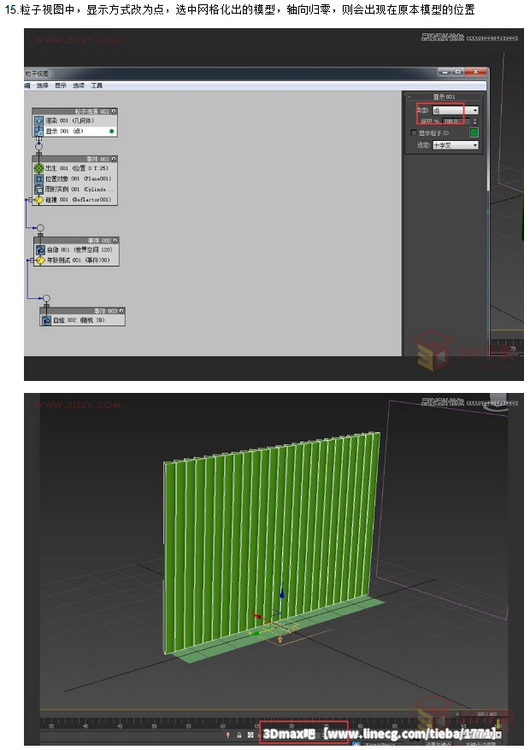Open the 选择 menu in Particle View
This screenshot has height=750, width=530.
[x=43, y=86]
